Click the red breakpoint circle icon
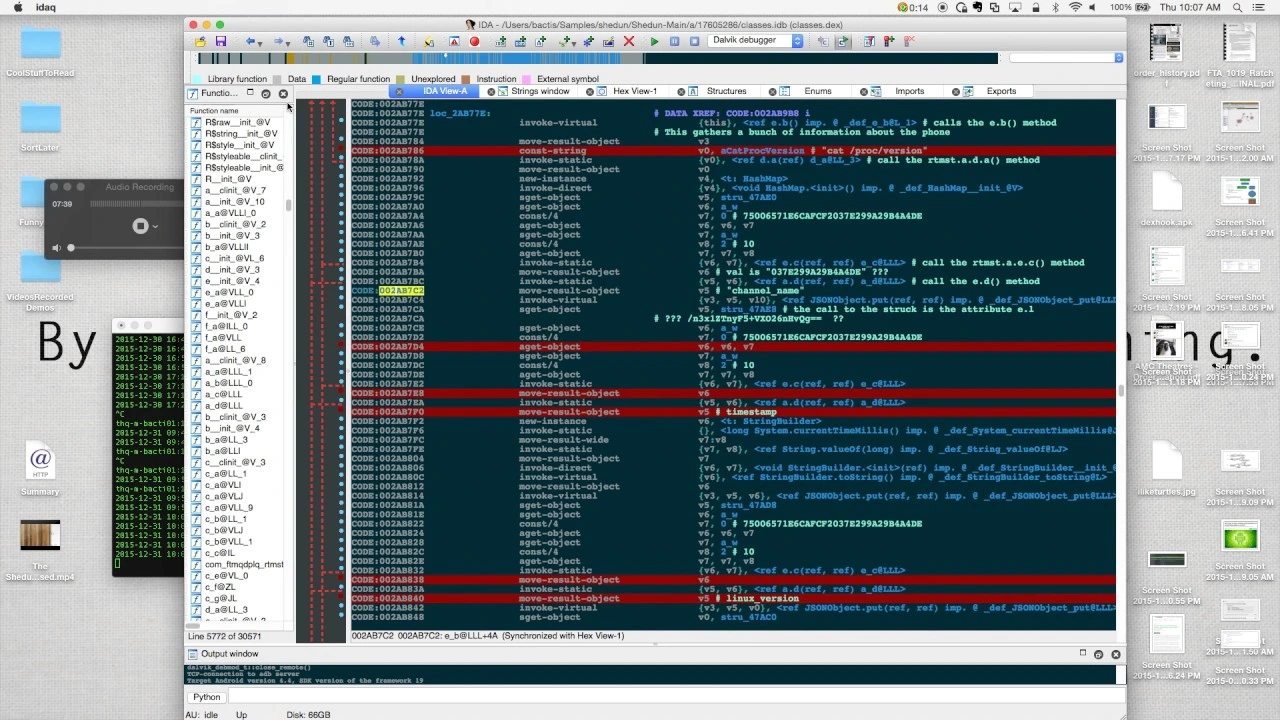Screen dimensions: 1280x720 coord(474,42)
